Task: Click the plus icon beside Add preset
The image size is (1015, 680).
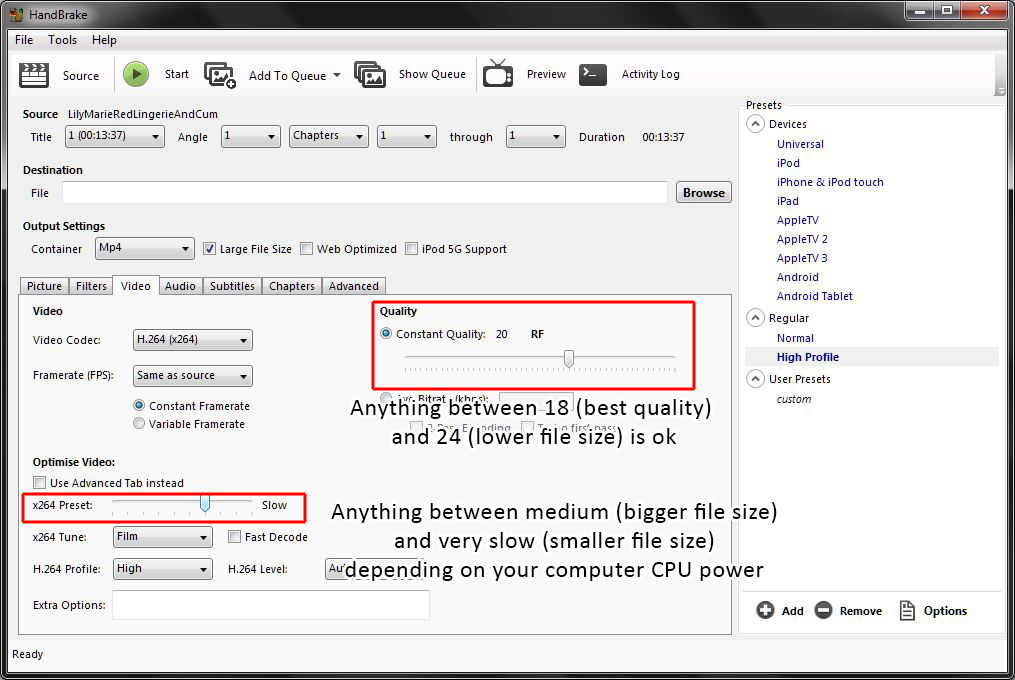Action: (765, 610)
